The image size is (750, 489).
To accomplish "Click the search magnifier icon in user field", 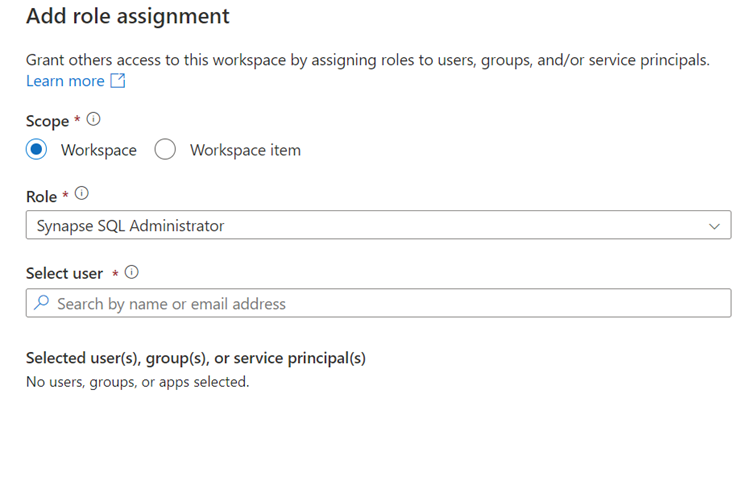I will click(42, 302).
